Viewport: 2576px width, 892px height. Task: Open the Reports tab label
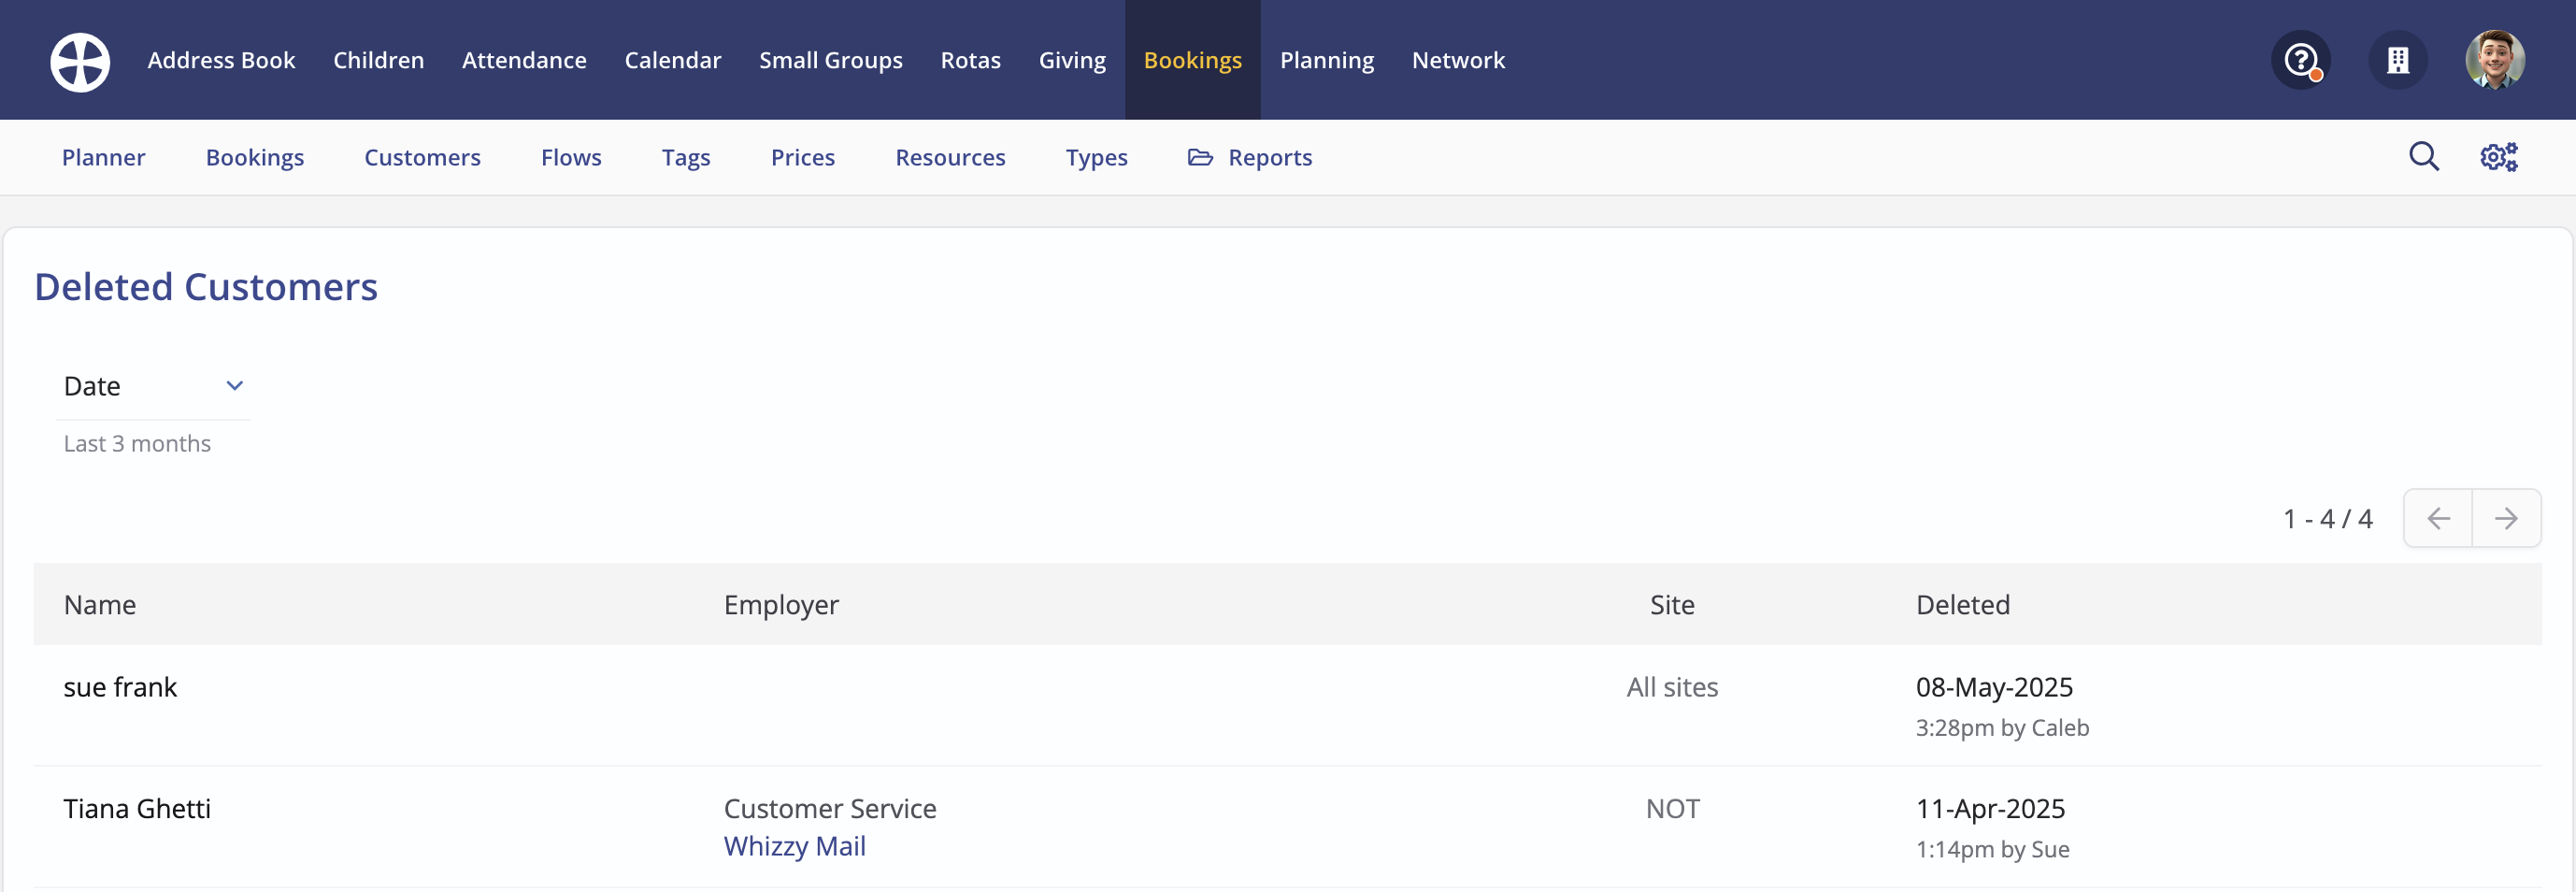point(1270,157)
